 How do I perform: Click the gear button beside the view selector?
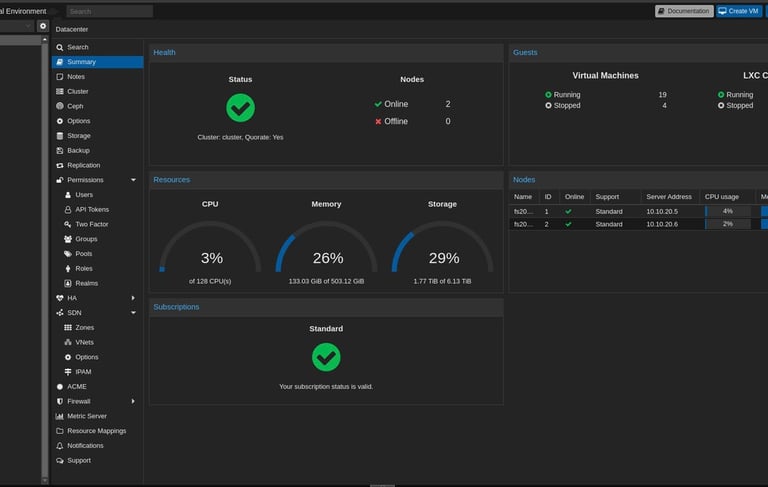43,26
